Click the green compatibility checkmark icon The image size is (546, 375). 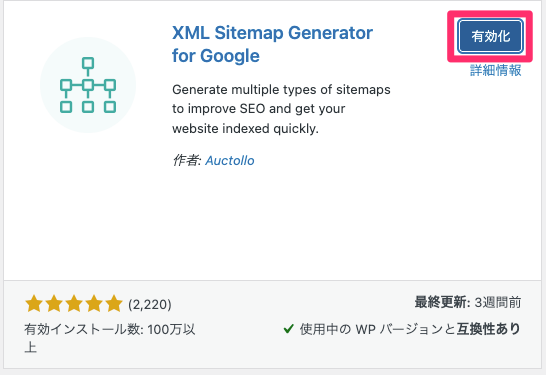tap(289, 328)
